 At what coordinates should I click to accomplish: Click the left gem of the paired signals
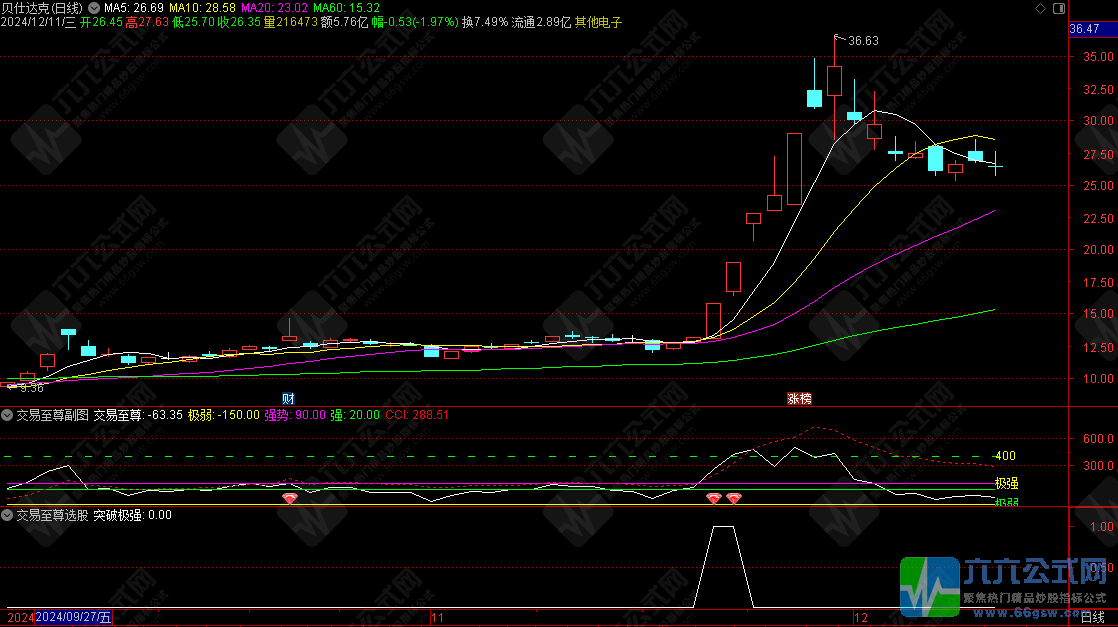[714, 497]
